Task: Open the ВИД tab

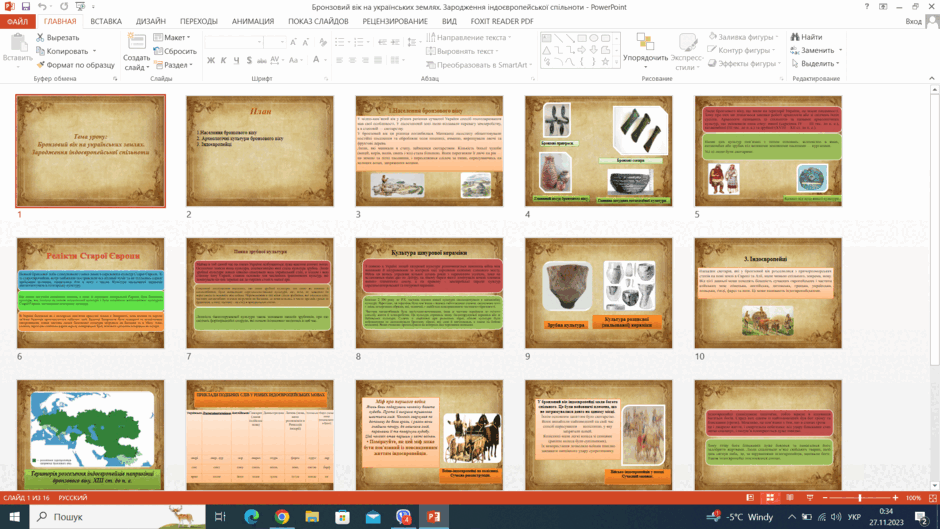Action: tap(449, 21)
